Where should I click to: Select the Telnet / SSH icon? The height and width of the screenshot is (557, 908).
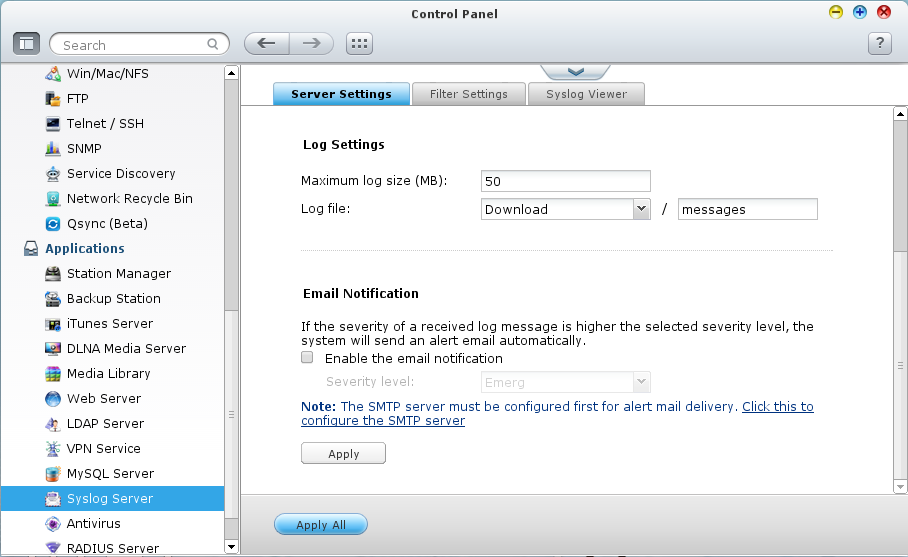click(54, 124)
